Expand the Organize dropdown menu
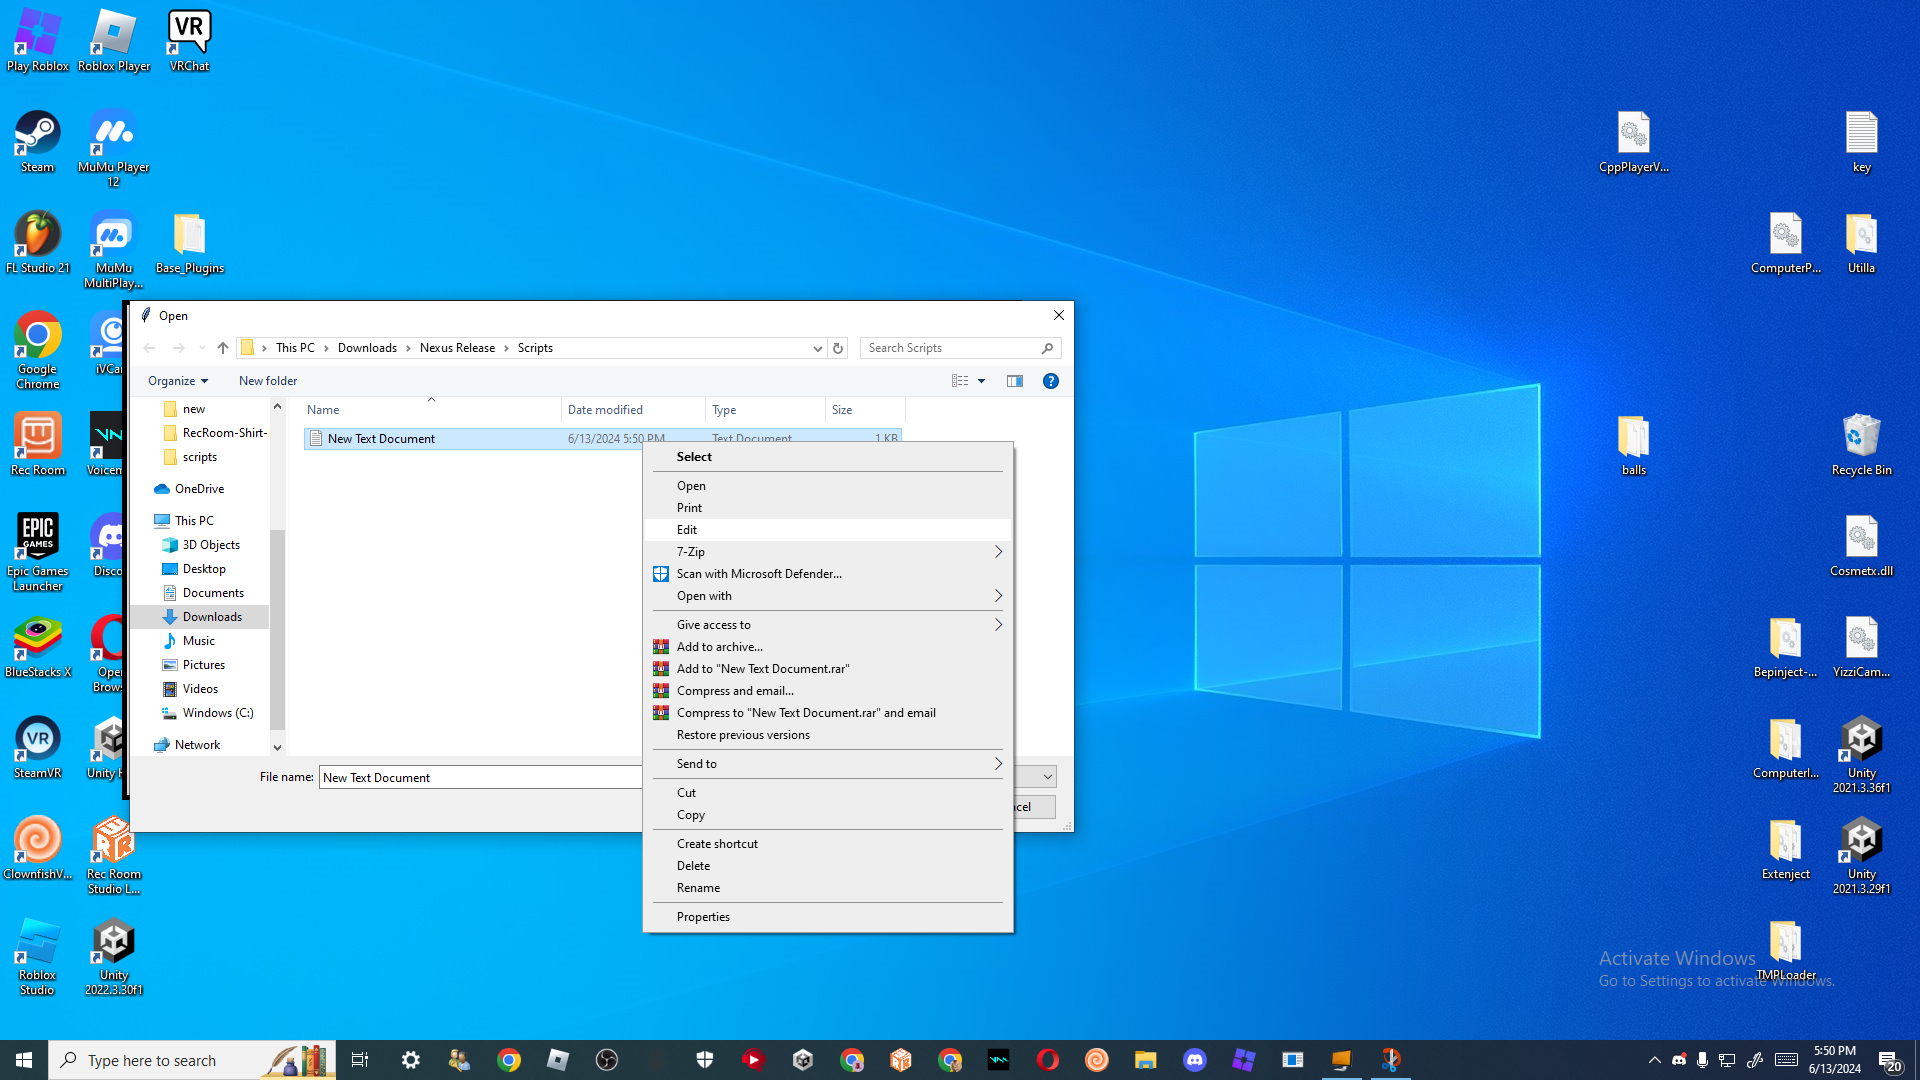Viewport: 1920px width, 1080px height. click(178, 381)
